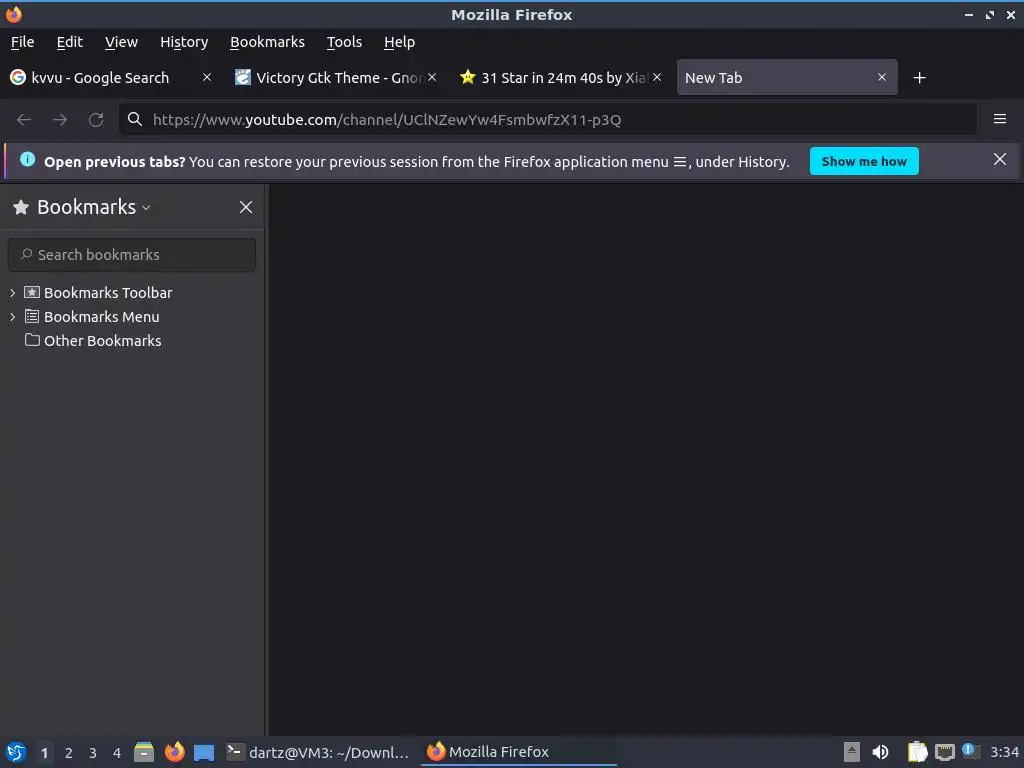Open the View menu
Viewport: 1024px width, 768px height.
121,42
